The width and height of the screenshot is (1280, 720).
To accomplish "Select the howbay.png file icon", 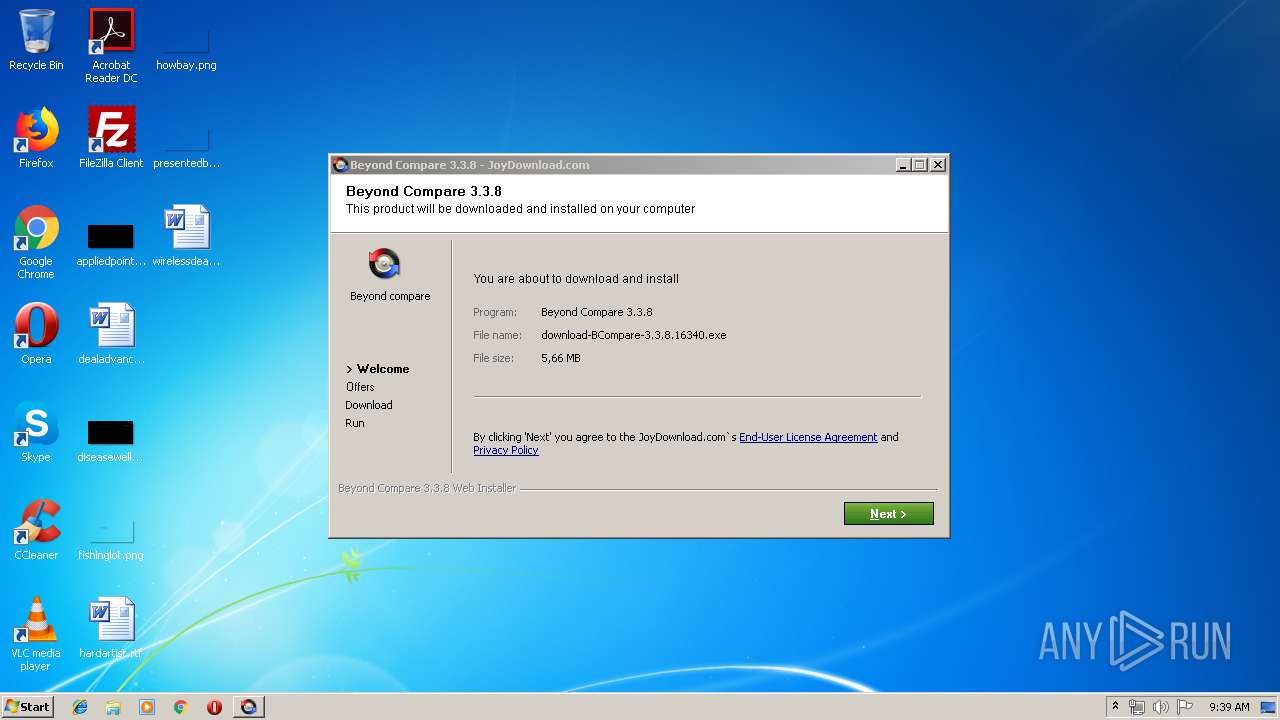I will (x=186, y=46).
